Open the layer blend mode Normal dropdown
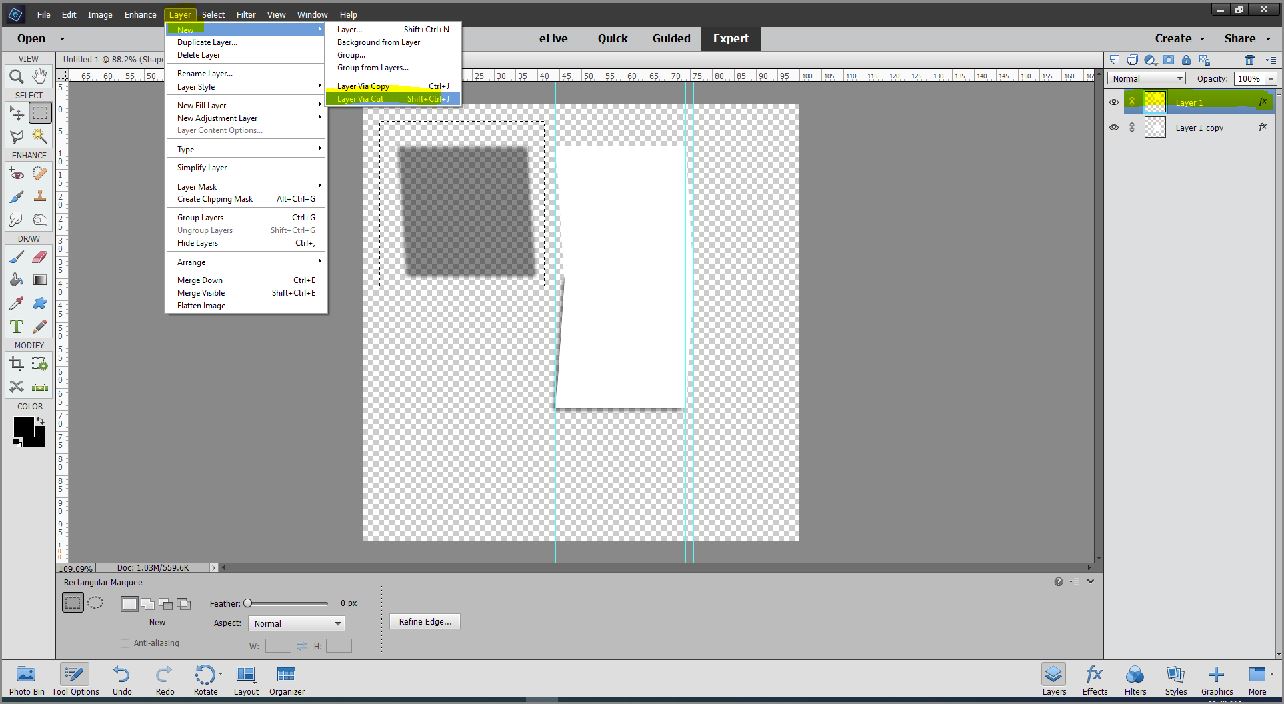The width and height of the screenshot is (1284, 704). point(1147,78)
